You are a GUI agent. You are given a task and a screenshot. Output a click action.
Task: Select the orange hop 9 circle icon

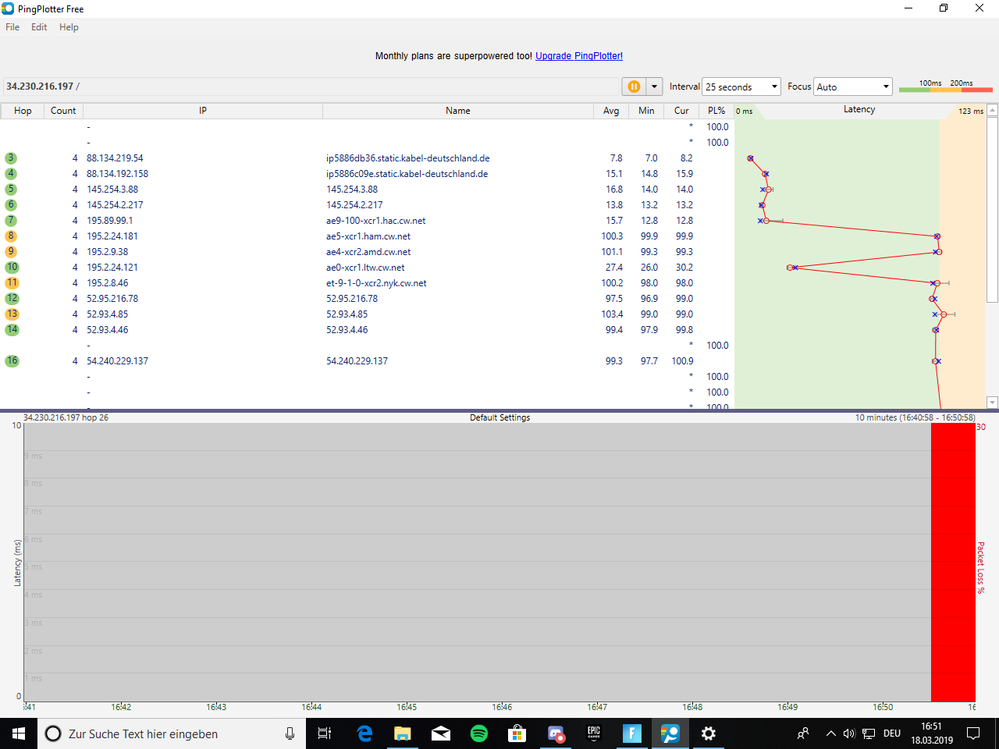(11, 252)
